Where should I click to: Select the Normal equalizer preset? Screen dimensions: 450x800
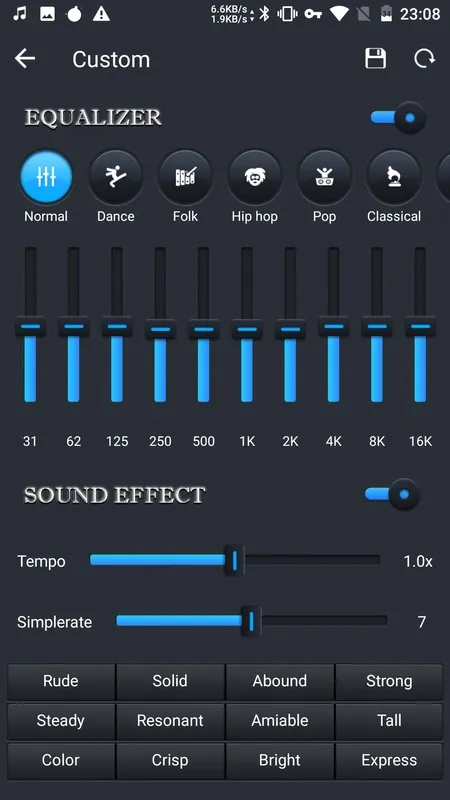46,177
